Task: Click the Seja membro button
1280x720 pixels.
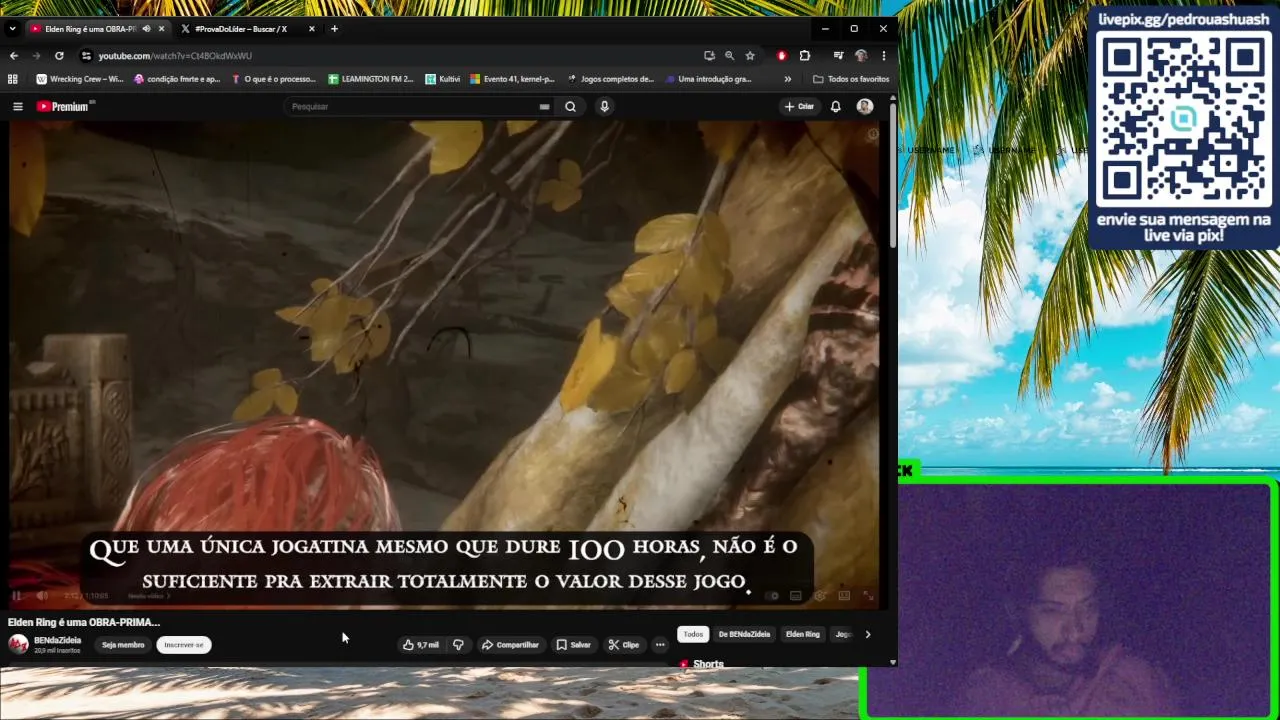Action: [x=123, y=645]
